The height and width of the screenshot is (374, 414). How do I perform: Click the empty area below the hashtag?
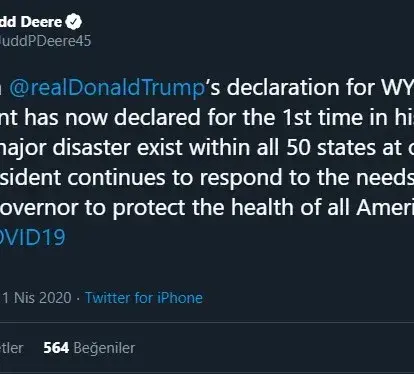pos(207,267)
